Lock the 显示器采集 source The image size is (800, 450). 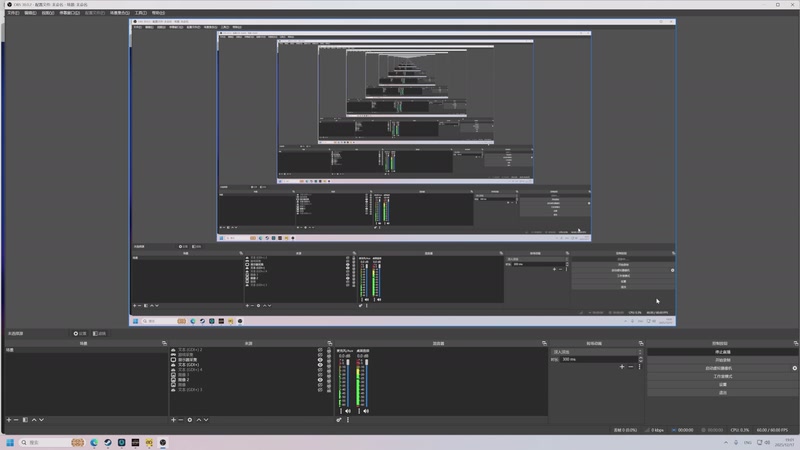tap(329, 360)
